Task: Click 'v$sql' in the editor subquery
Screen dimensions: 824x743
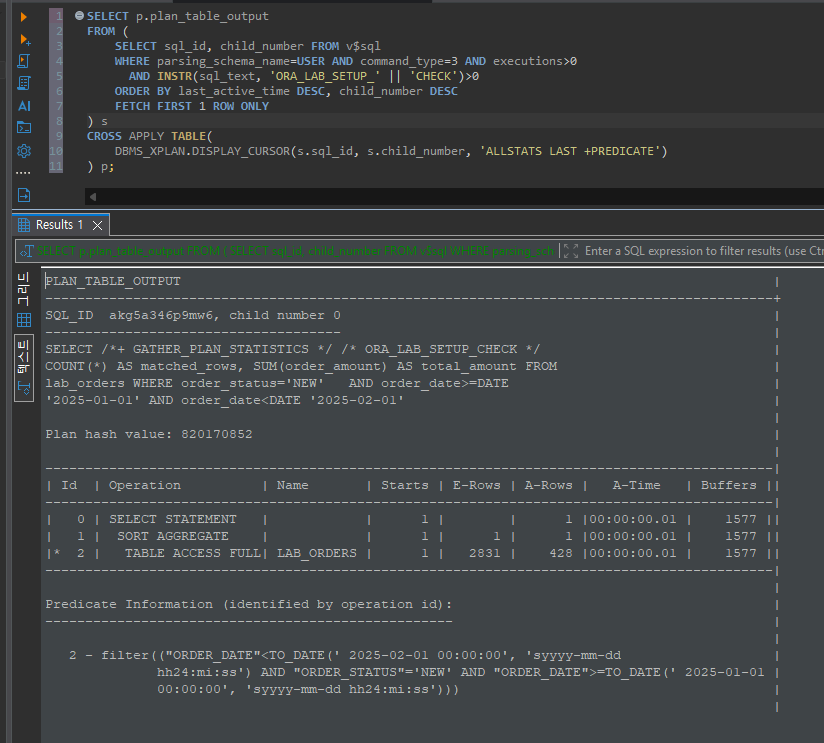Action: click(363, 46)
